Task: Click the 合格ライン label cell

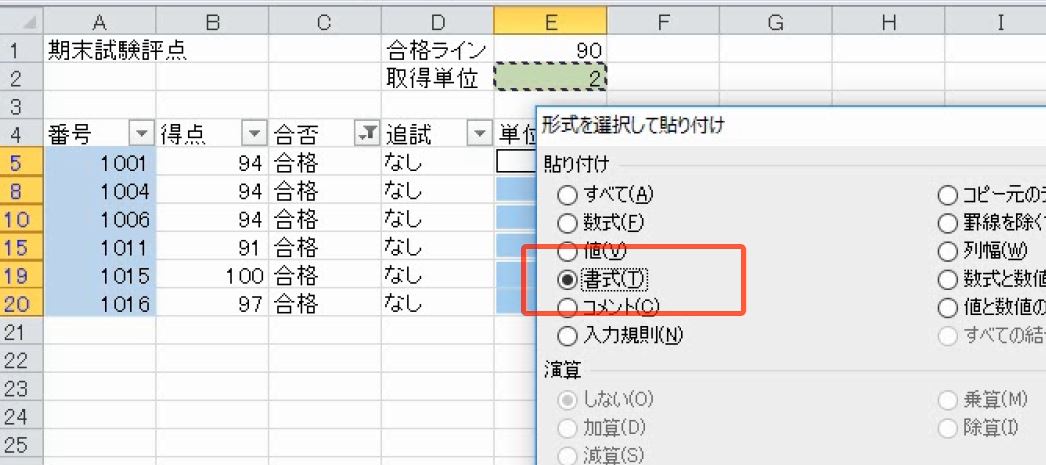Action: [438, 51]
